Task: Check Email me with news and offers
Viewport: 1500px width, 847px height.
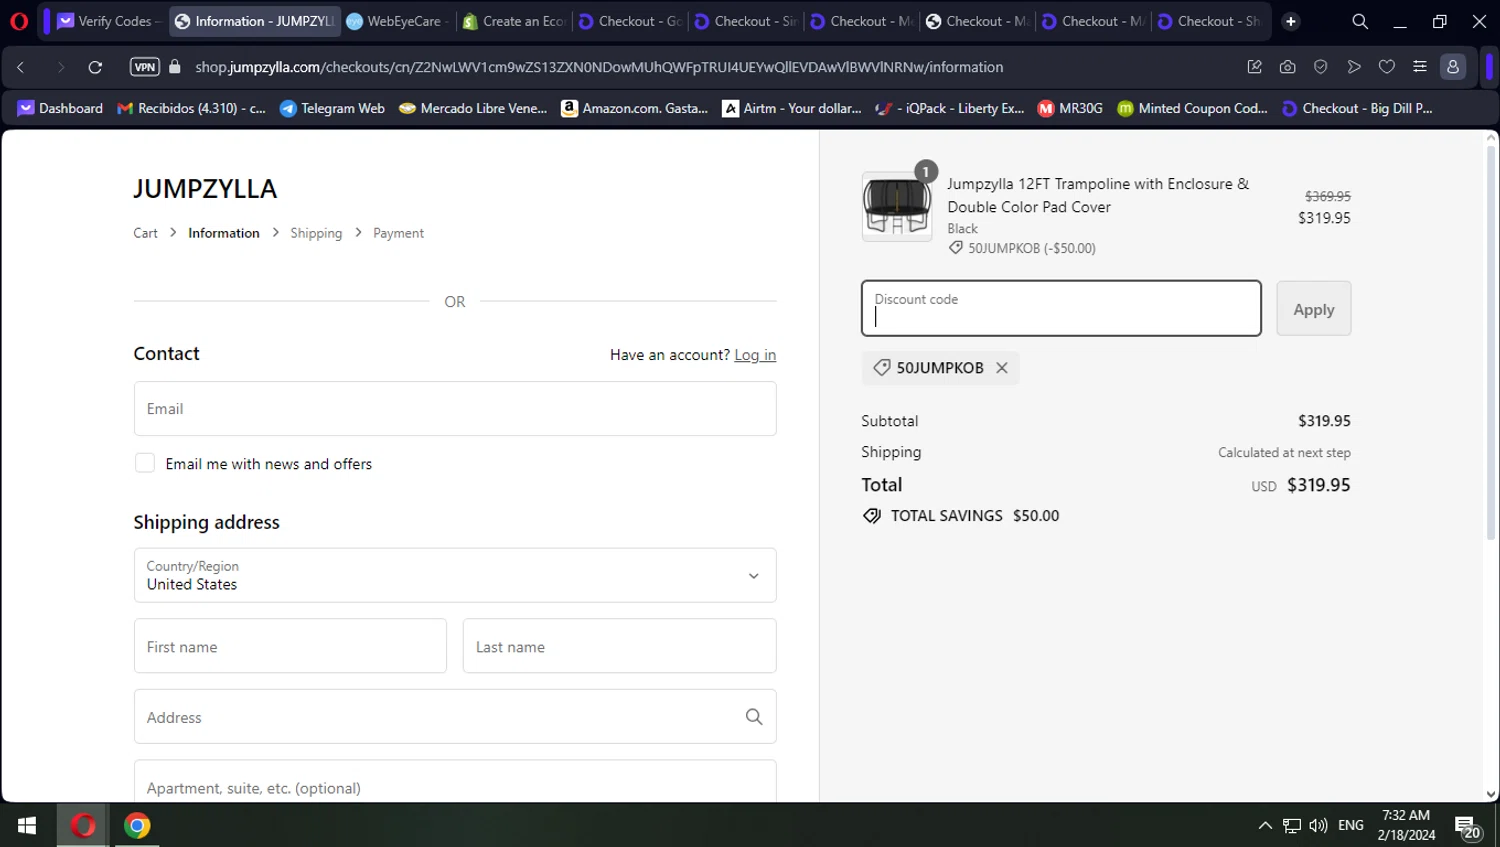Action: coord(145,463)
